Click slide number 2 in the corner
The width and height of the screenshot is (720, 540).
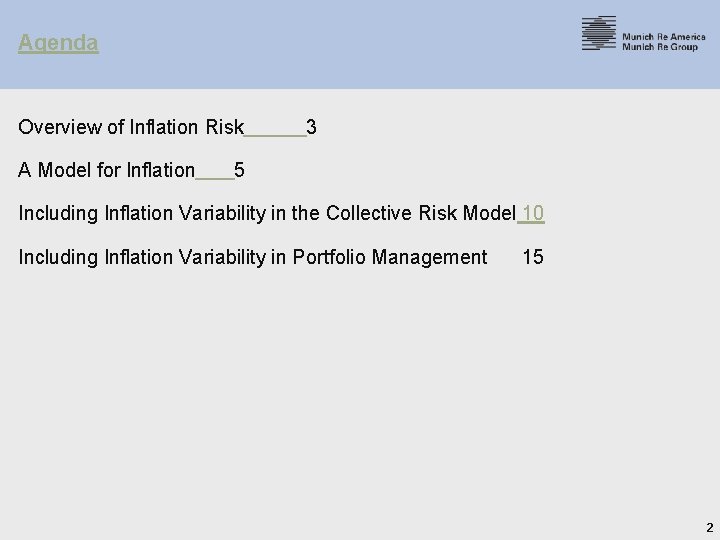(x=709, y=527)
